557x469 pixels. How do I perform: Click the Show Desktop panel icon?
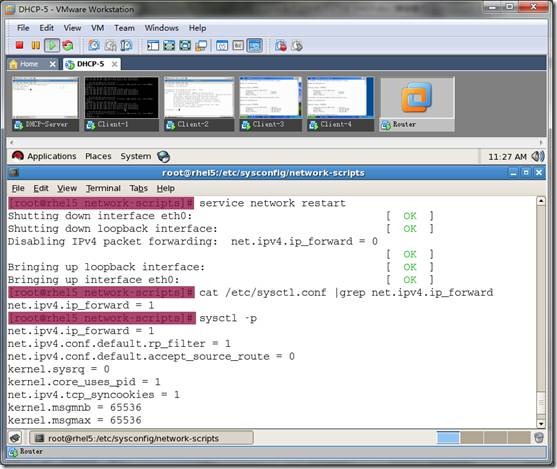15,438
